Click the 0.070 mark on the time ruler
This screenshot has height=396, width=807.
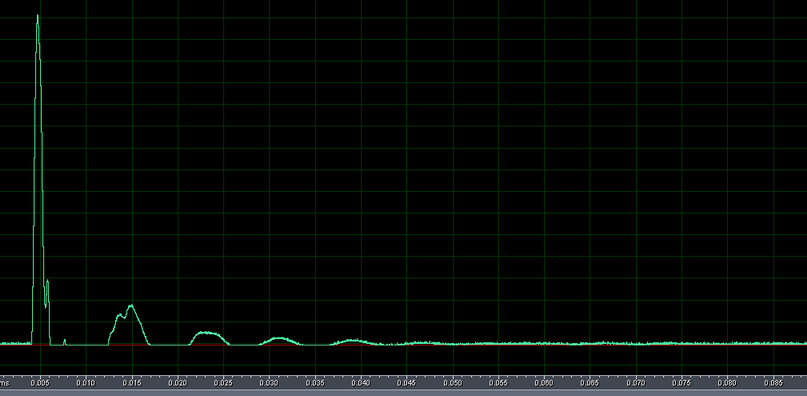pos(636,383)
